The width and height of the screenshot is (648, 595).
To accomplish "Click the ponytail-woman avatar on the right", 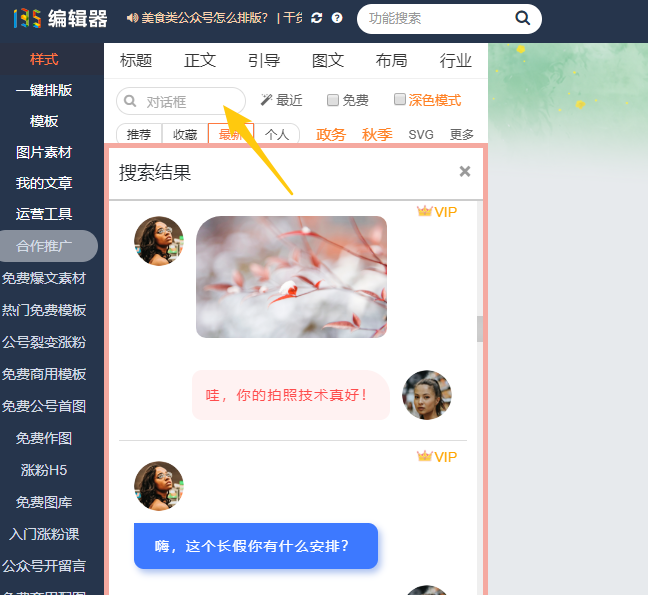I will (x=427, y=395).
